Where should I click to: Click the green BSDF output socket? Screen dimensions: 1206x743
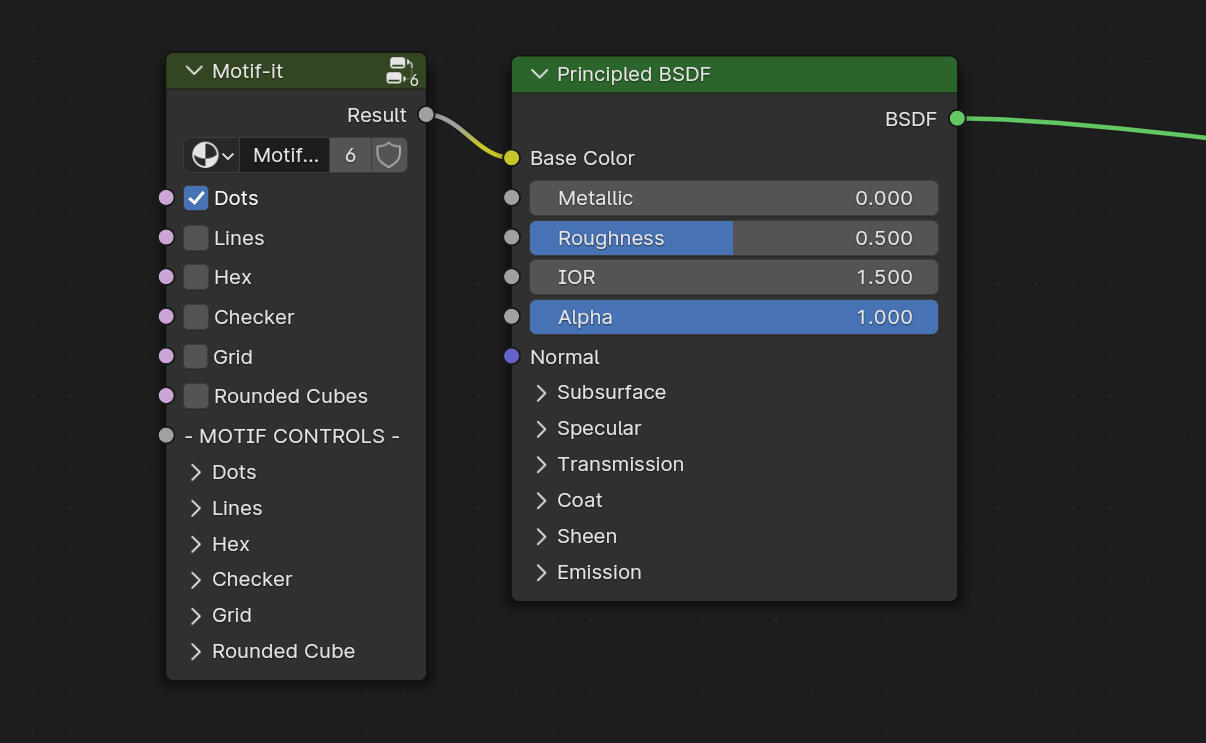pyautogui.click(x=957, y=119)
